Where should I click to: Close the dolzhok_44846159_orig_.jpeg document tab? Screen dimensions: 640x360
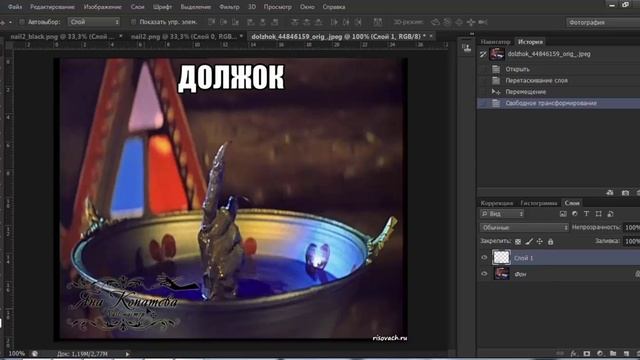click(431, 36)
